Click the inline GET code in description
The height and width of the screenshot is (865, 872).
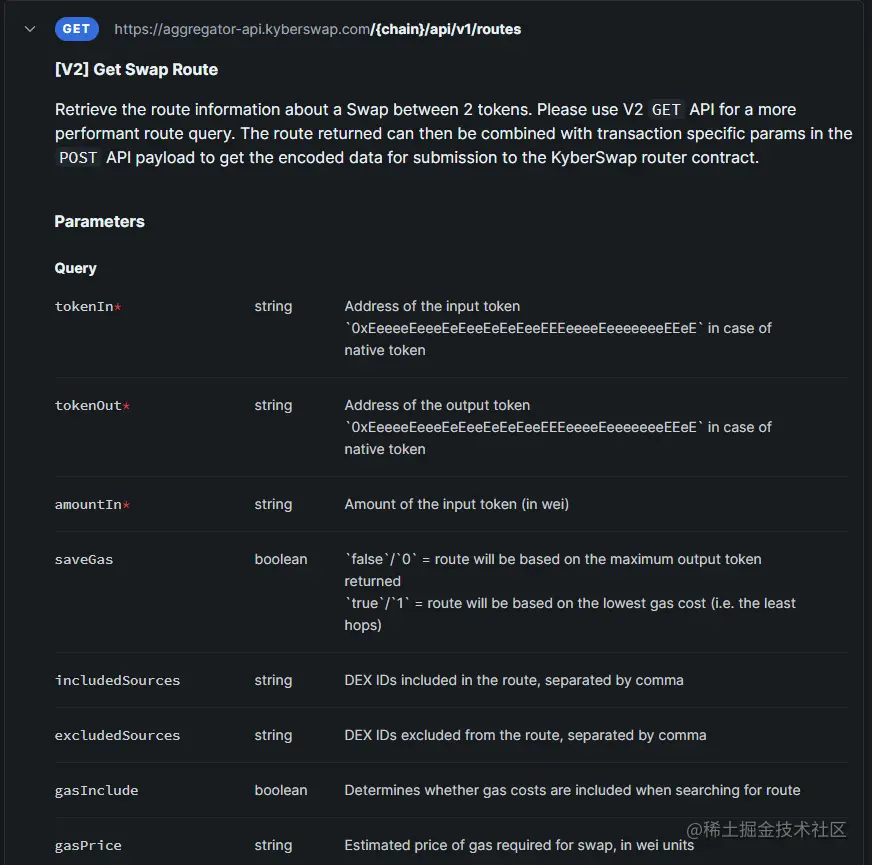[666, 109]
